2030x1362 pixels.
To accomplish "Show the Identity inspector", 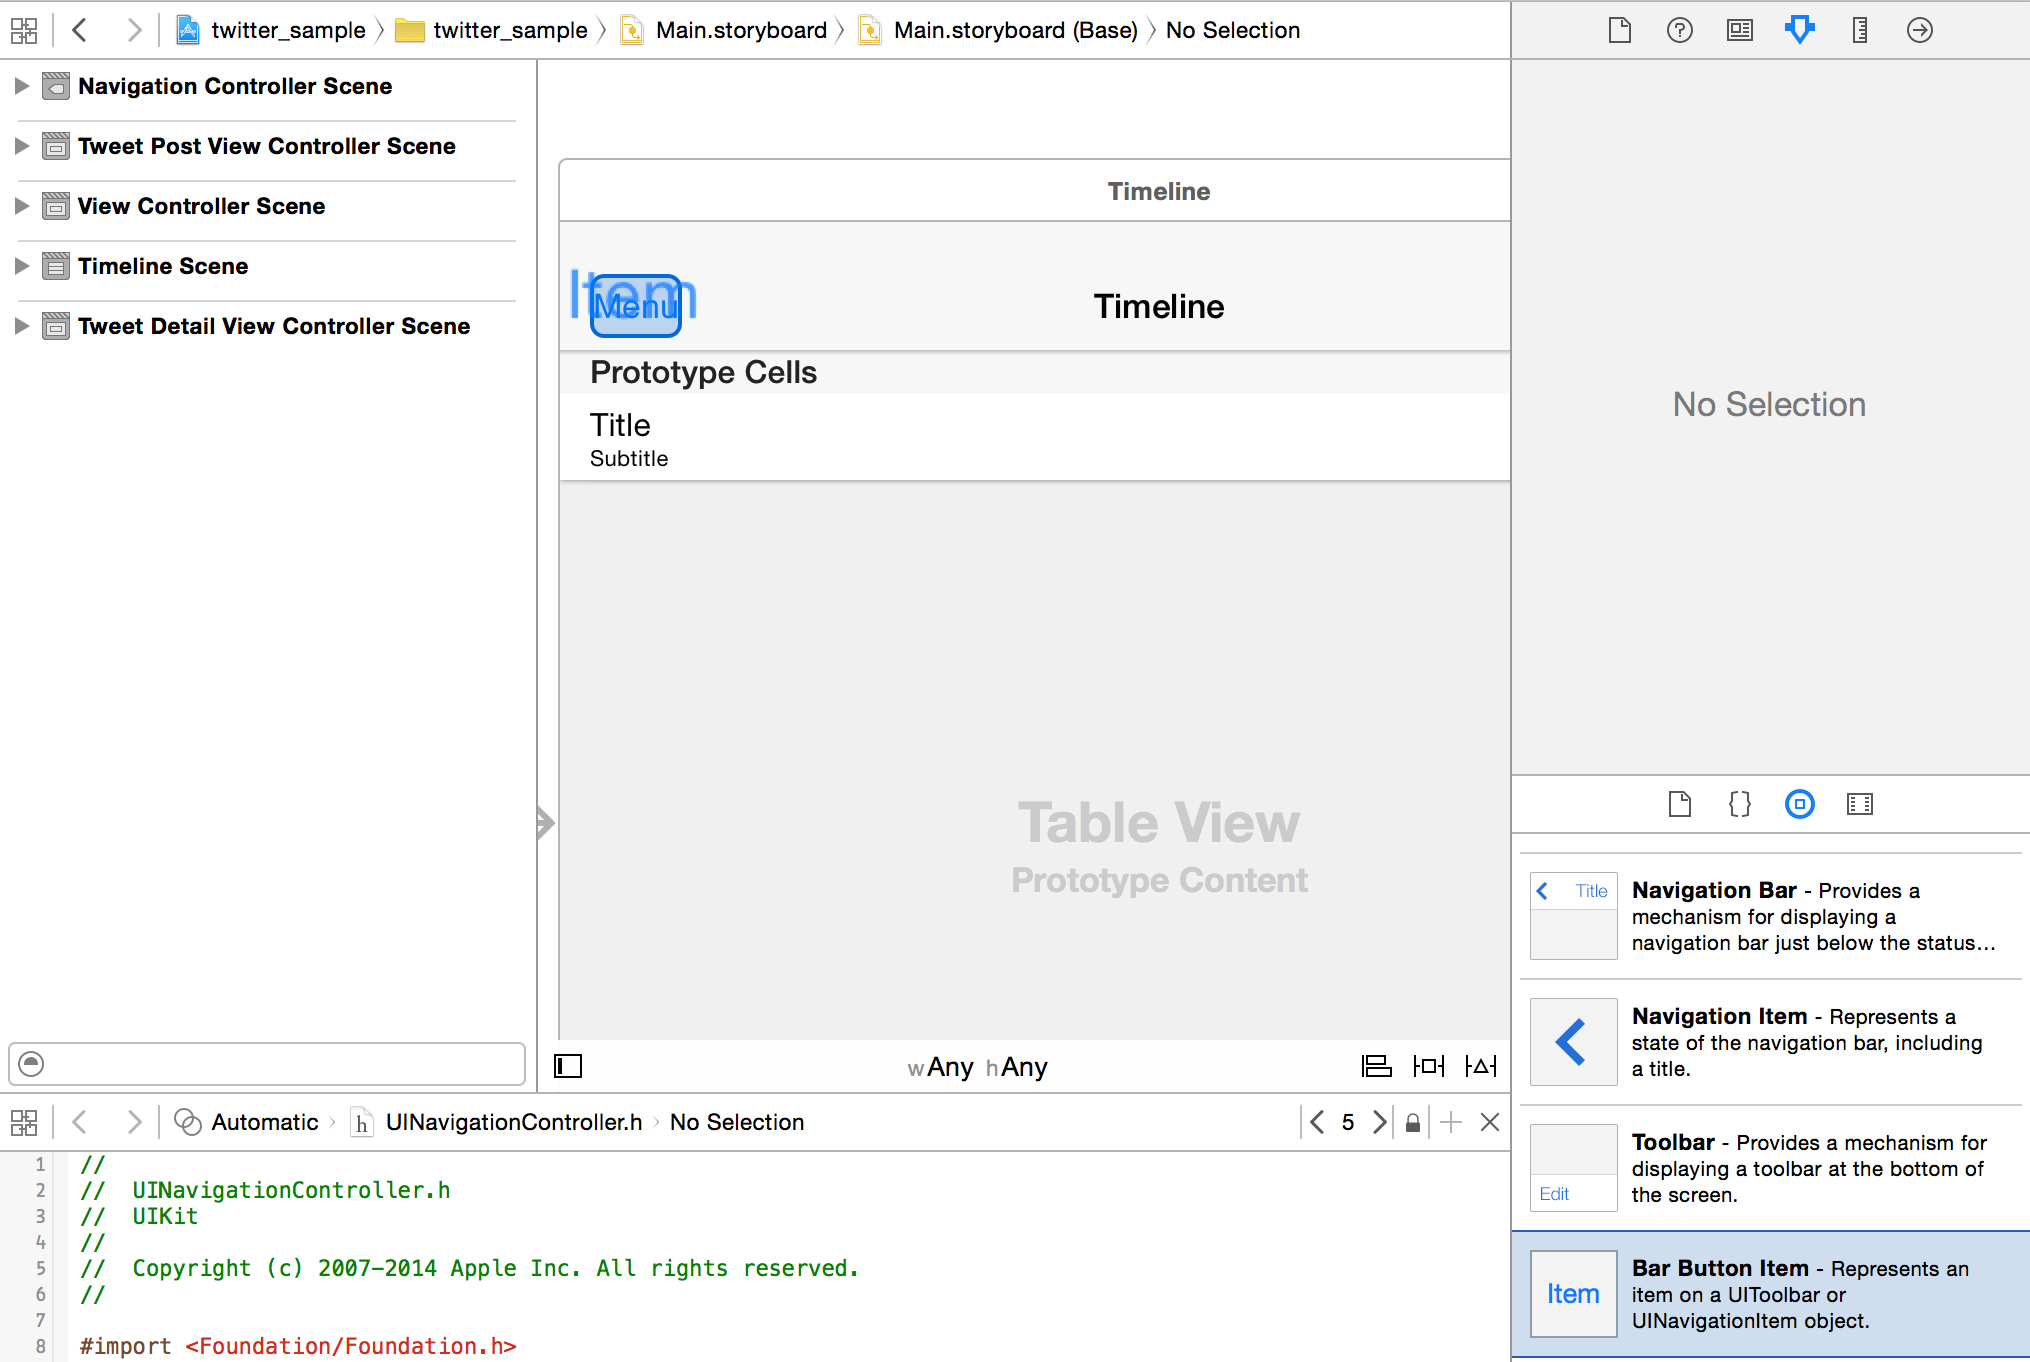I will pyautogui.click(x=1739, y=30).
